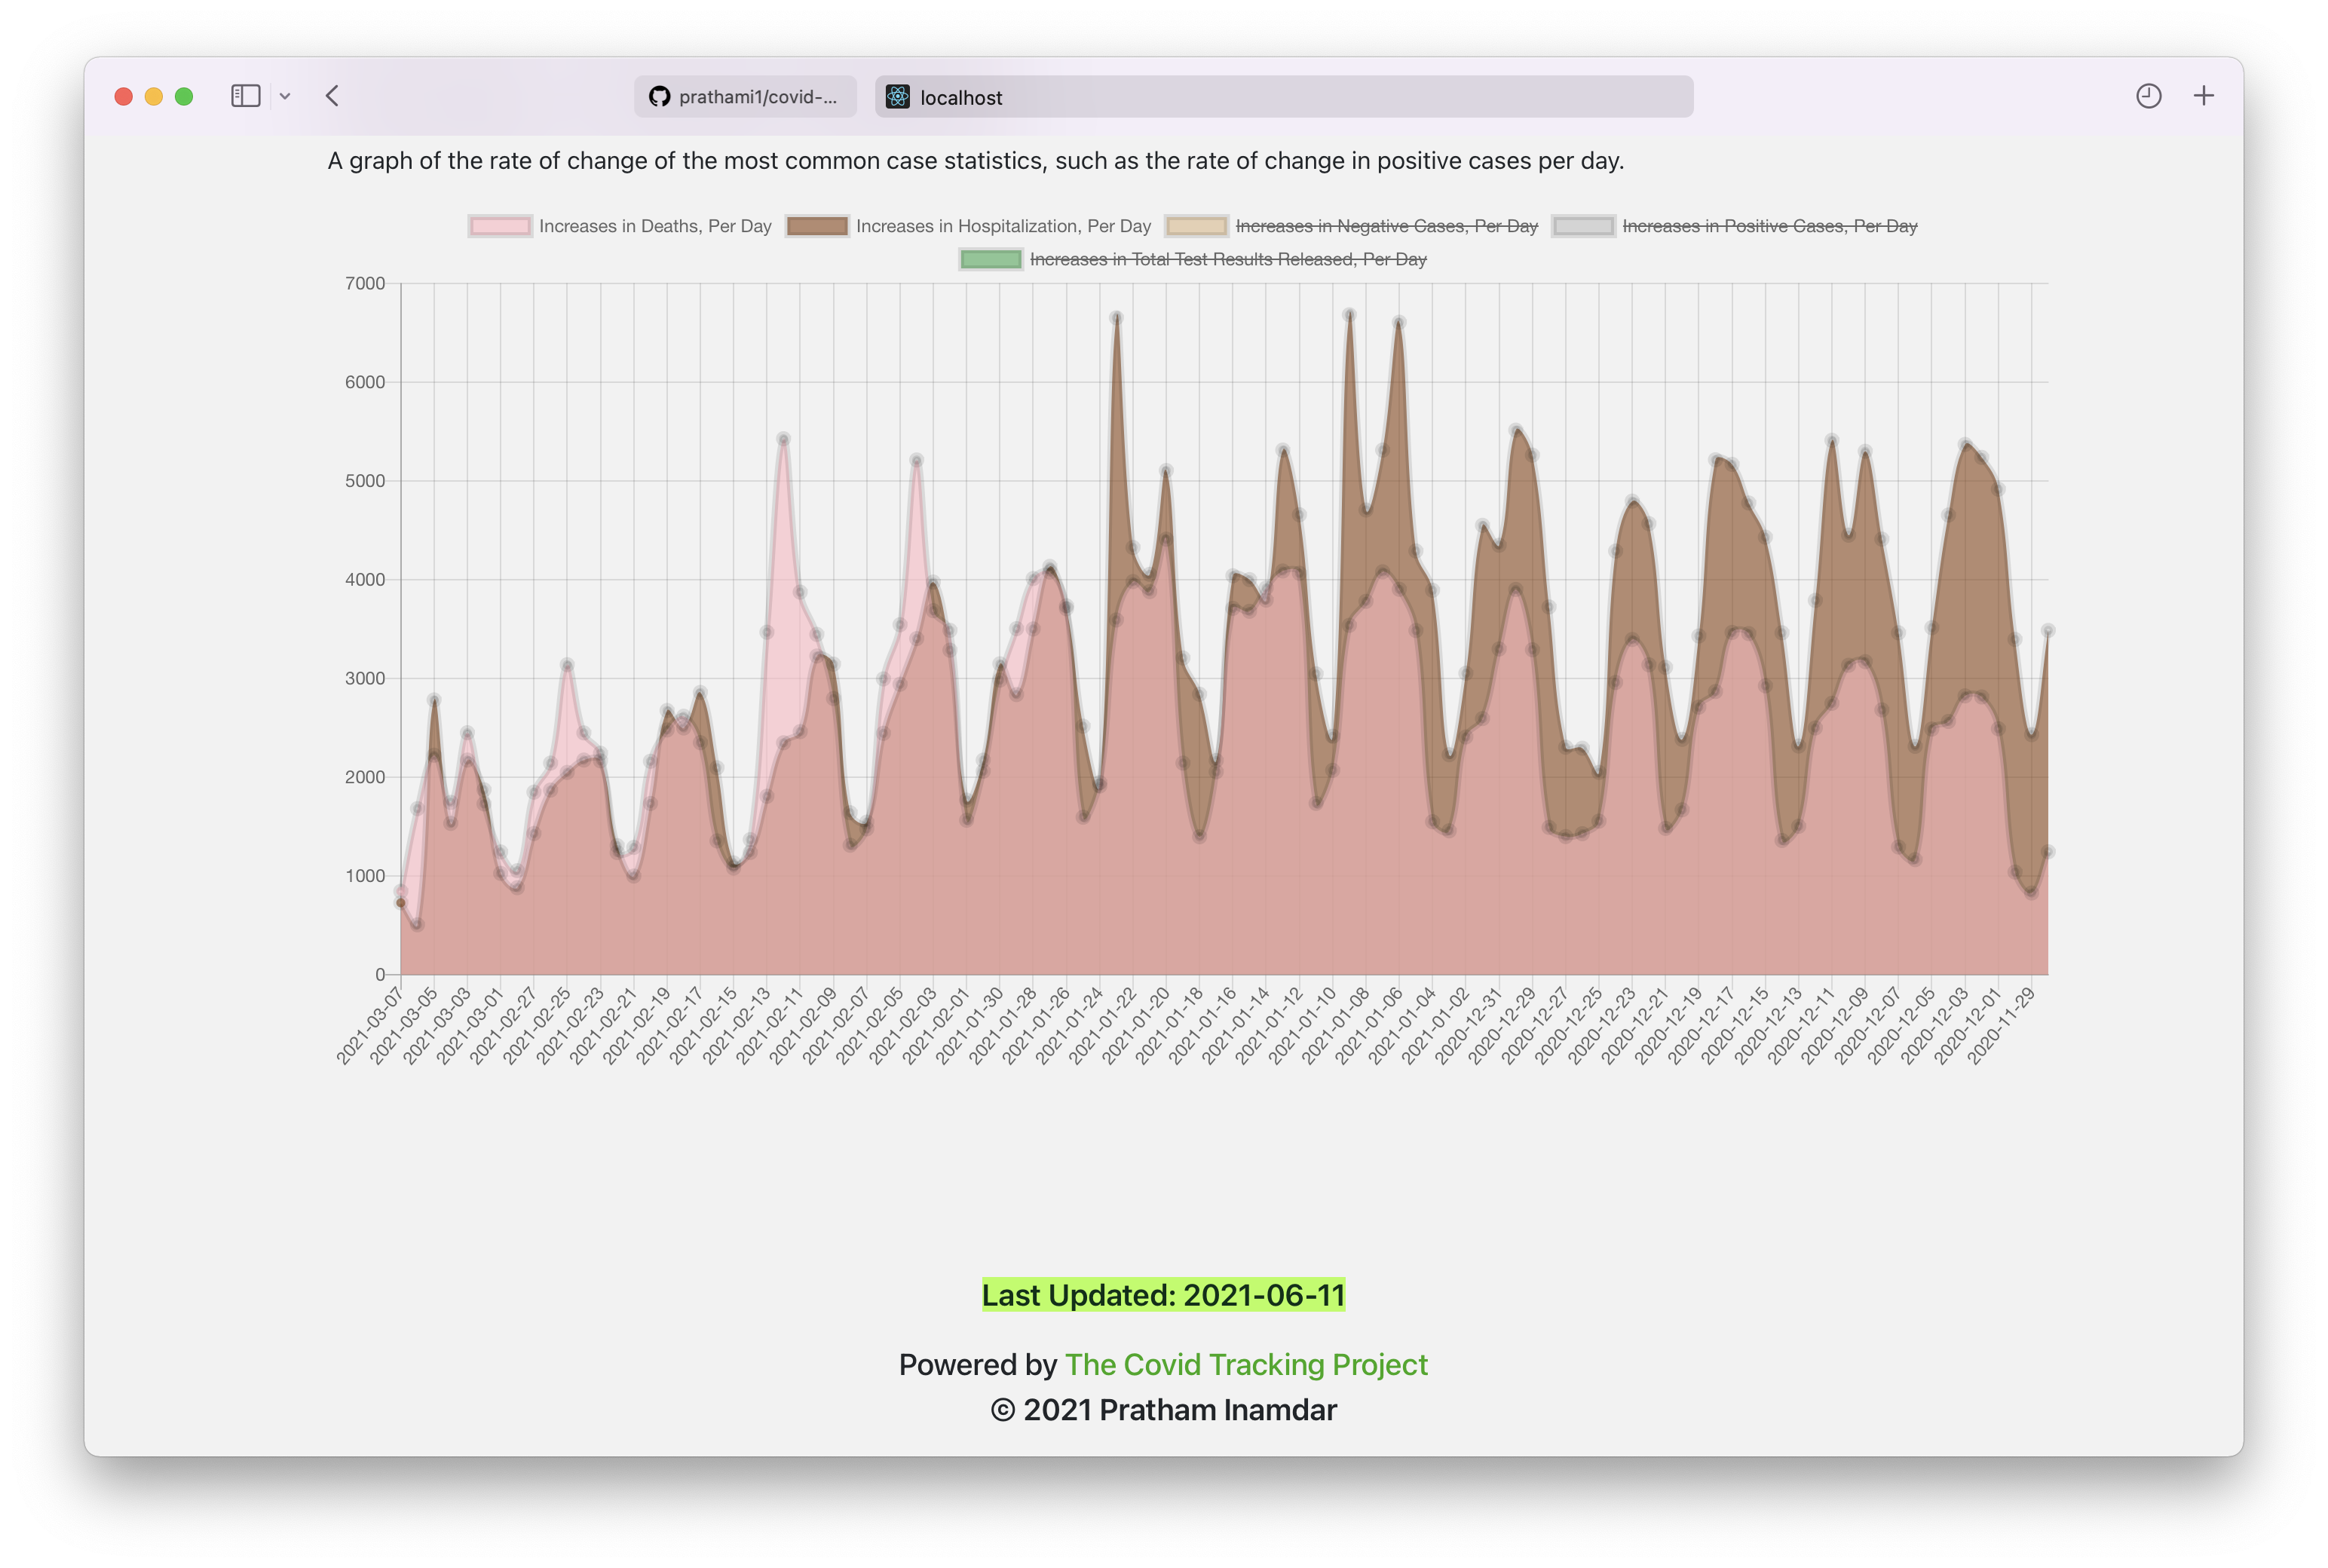
Task: Click the hospitalization peak data point near 2021-01-22
Action: tap(1116, 318)
